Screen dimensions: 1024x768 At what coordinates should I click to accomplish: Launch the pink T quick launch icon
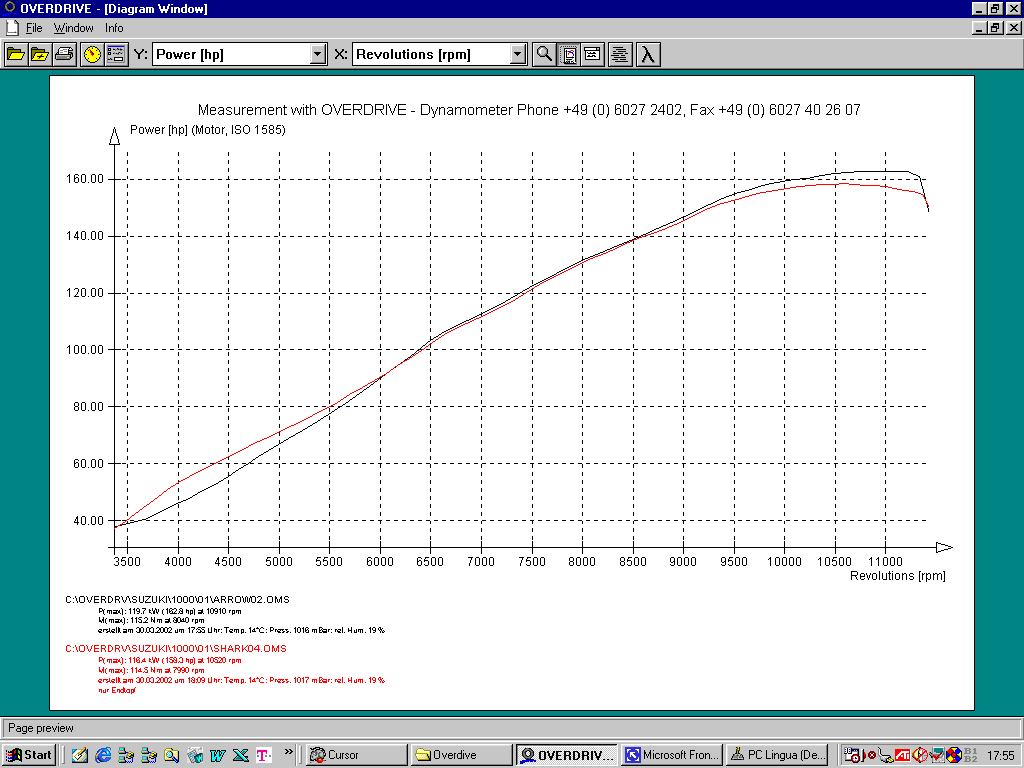point(264,755)
